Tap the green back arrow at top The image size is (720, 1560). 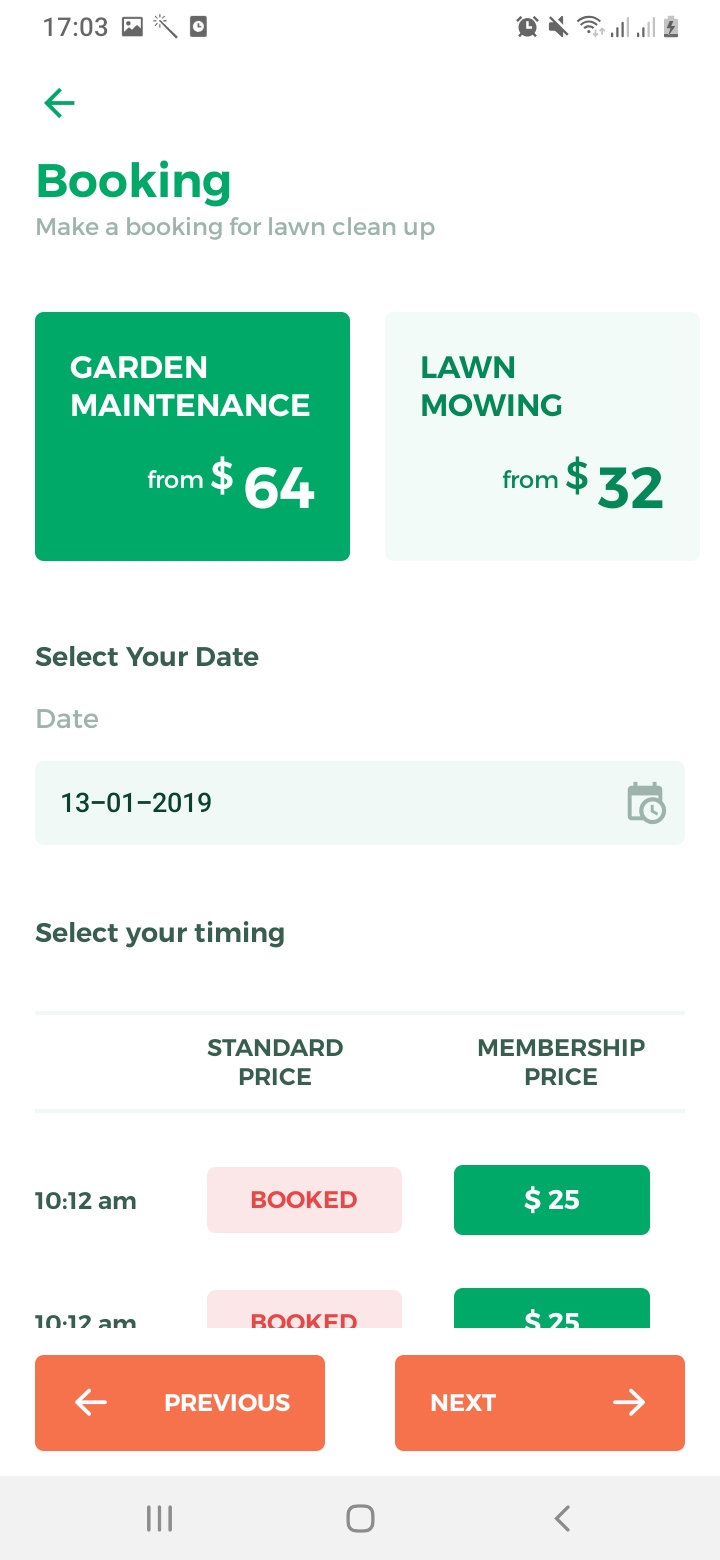click(59, 103)
